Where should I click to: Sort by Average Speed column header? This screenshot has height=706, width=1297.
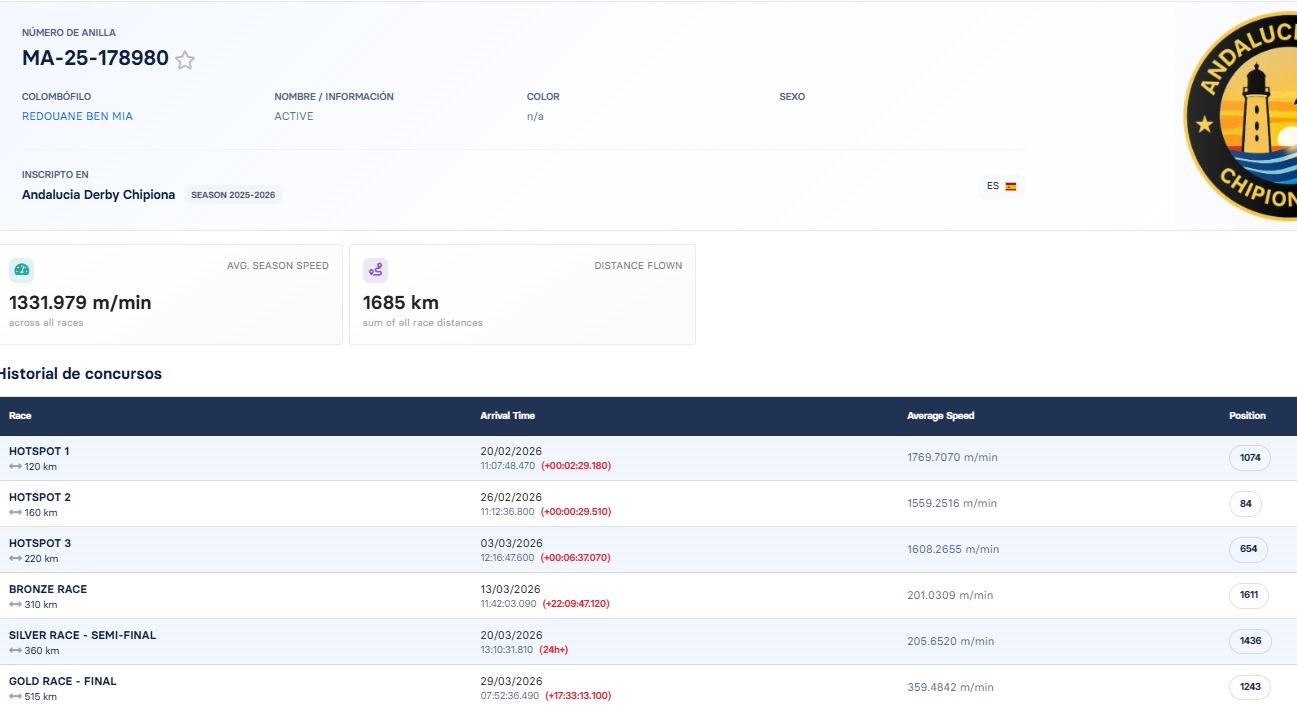point(940,416)
